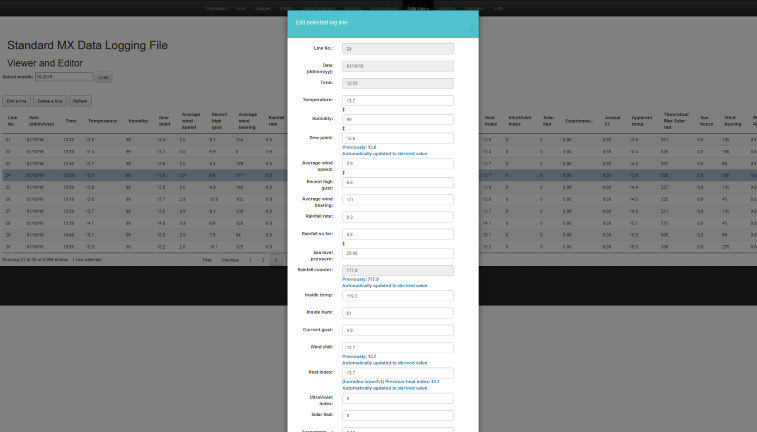The width and height of the screenshot is (757, 432).
Task: Click the Refresh button above the table
Action: pyautogui.click(x=81, y=101)
